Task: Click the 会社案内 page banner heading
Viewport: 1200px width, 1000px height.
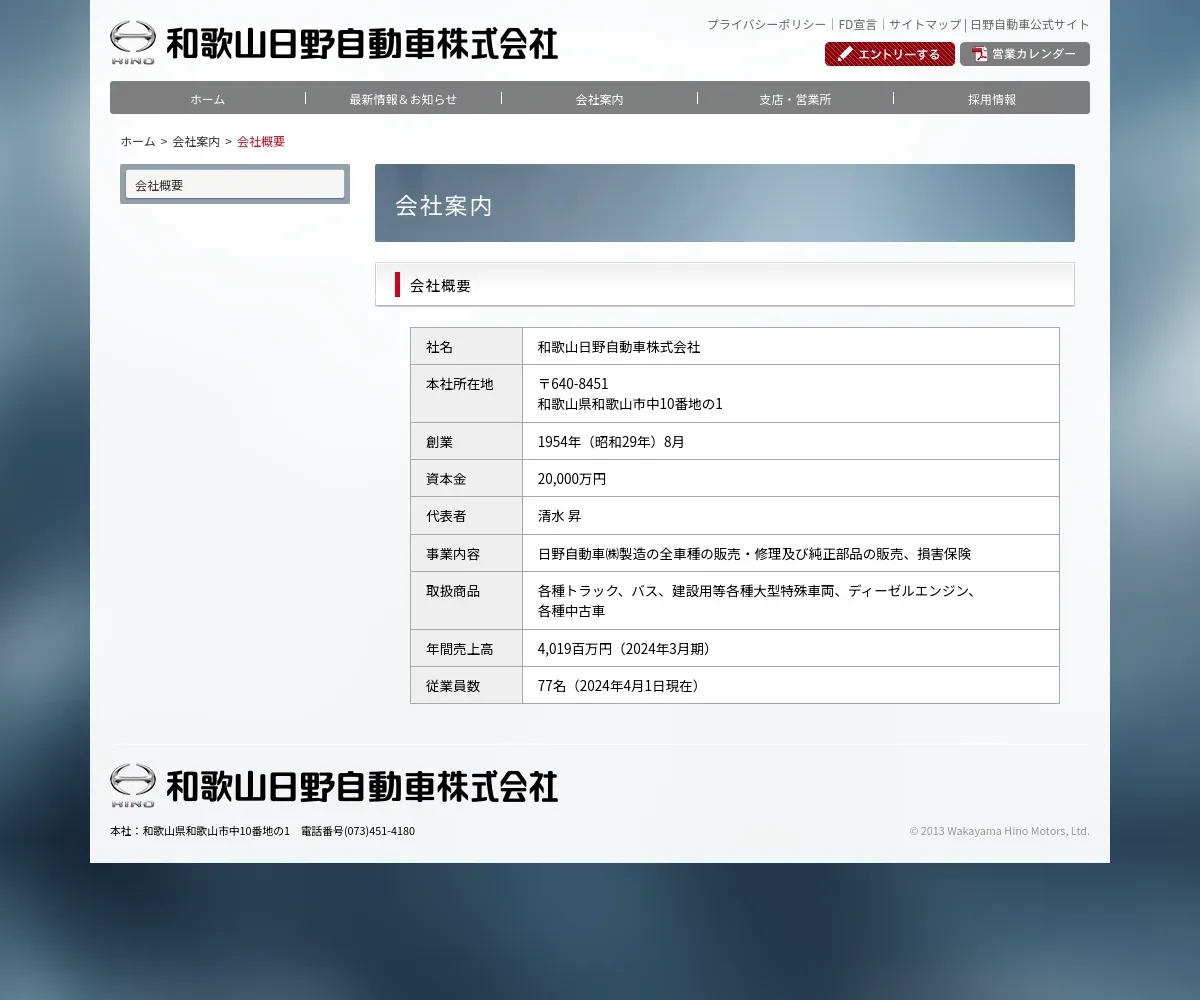Action: (444, 206)
